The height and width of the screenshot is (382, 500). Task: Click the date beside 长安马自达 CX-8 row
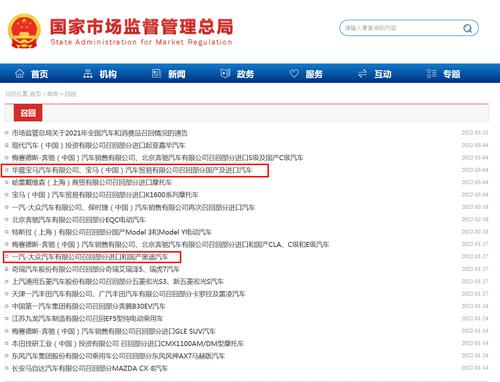pyautogui.click(x=475, y=368)
